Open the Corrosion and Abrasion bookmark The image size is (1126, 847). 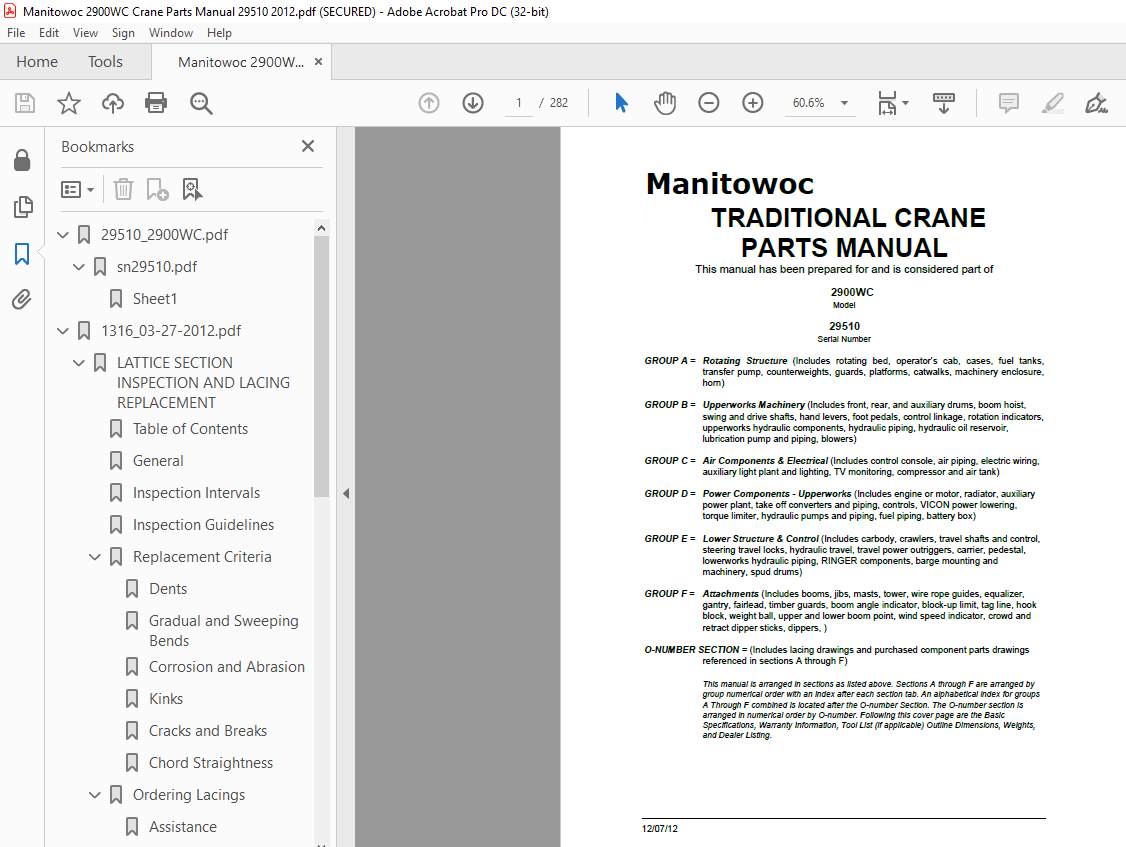click(226, 667)
